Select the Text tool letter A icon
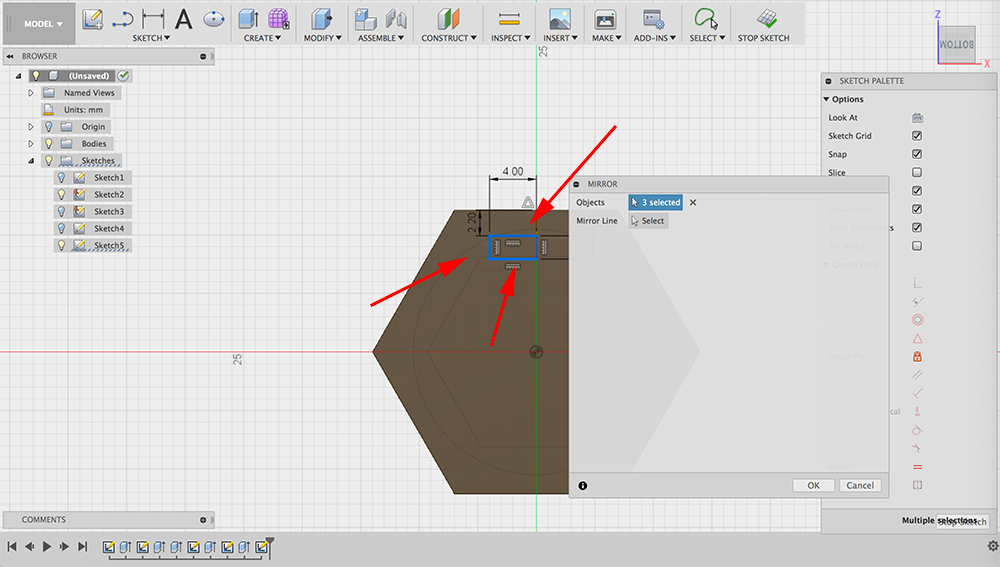This screenshot has height=567, width=1000. [184, 19]
